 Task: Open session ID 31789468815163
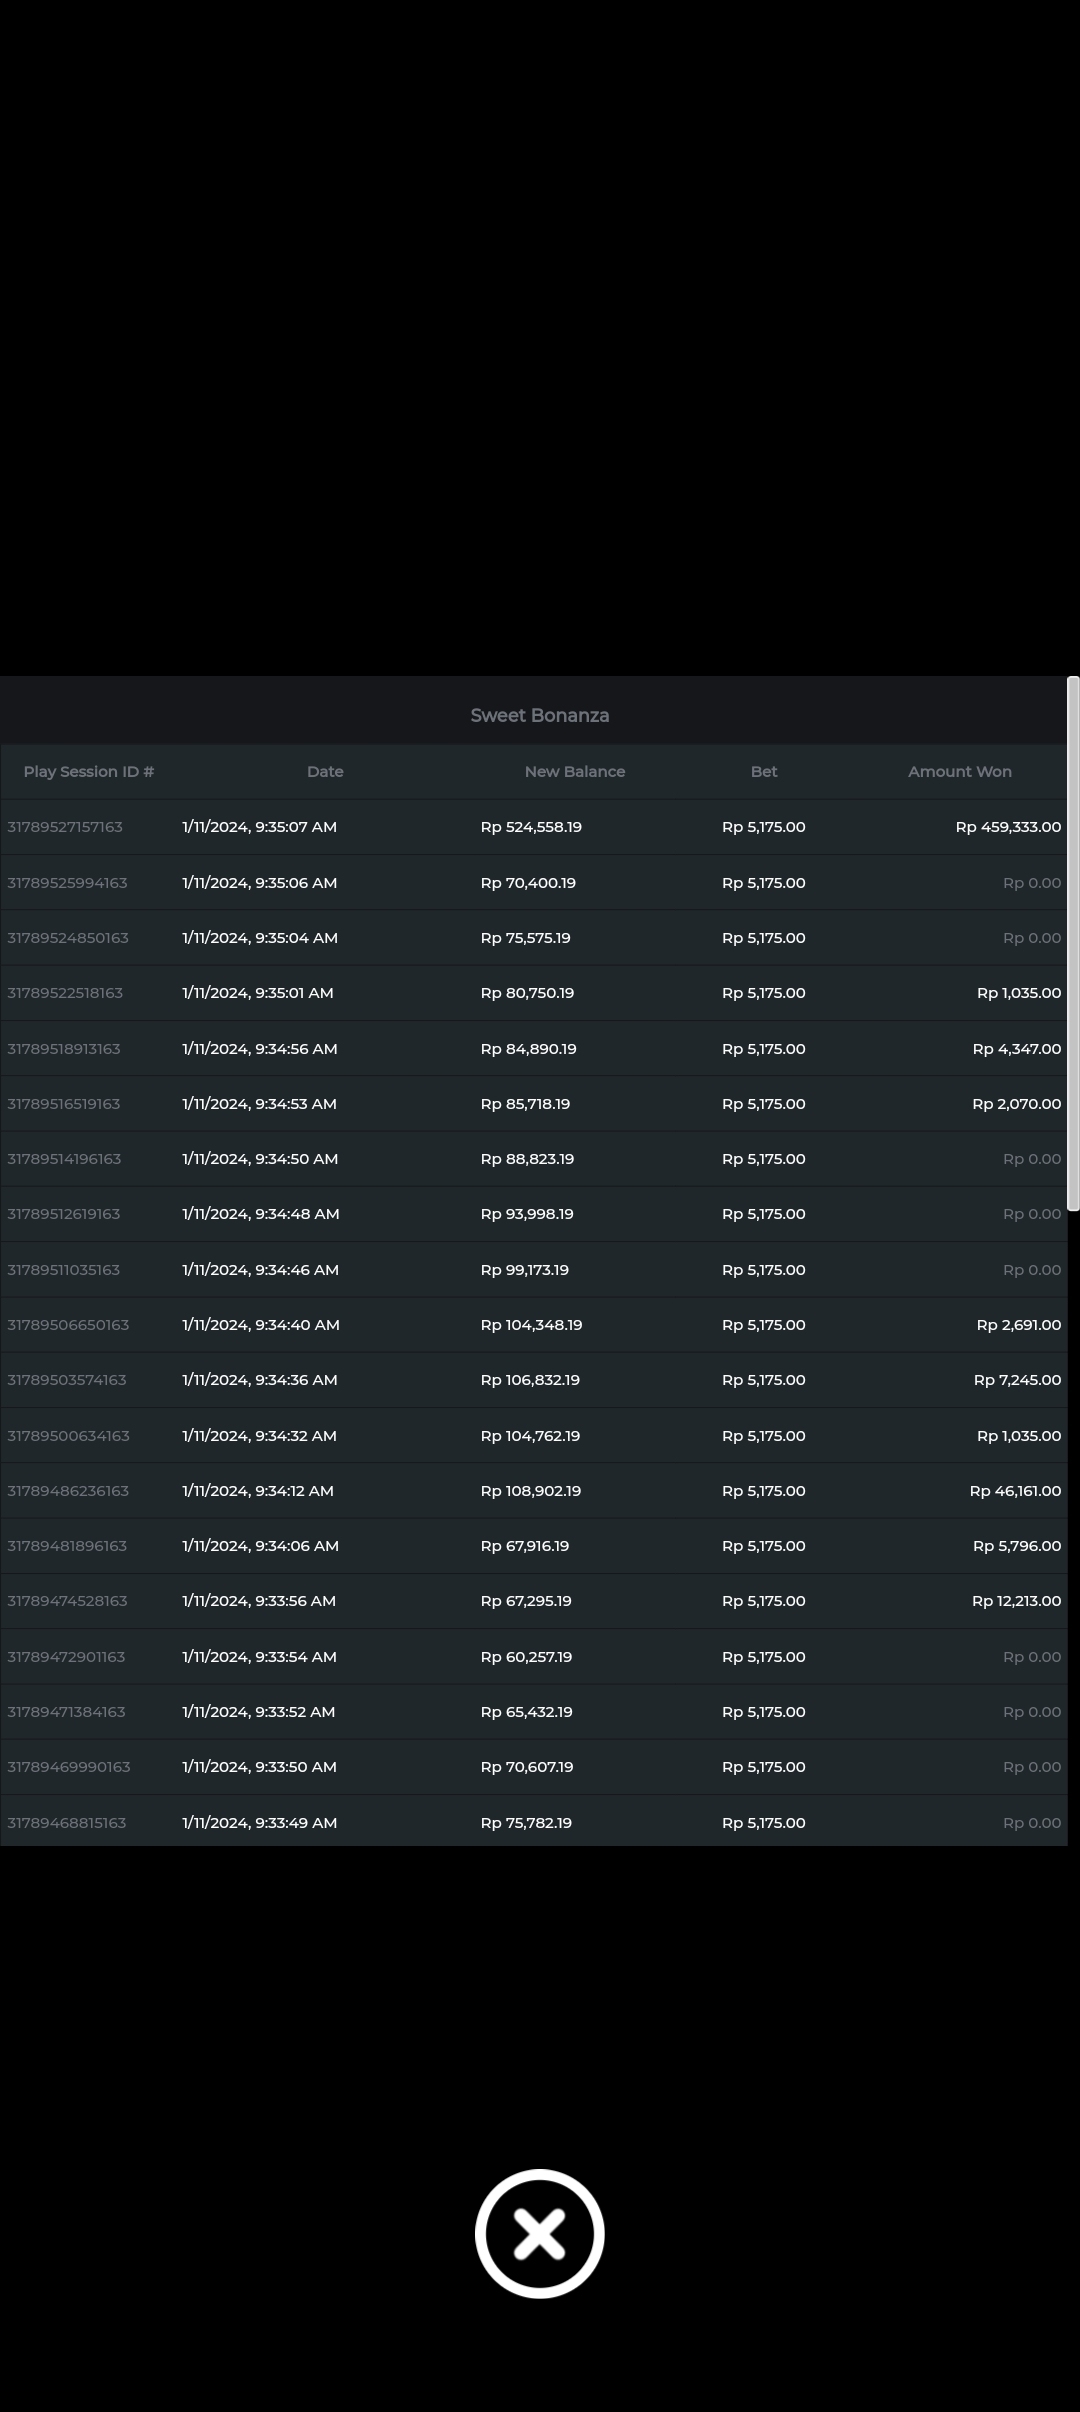click(x=67, y=1823)
